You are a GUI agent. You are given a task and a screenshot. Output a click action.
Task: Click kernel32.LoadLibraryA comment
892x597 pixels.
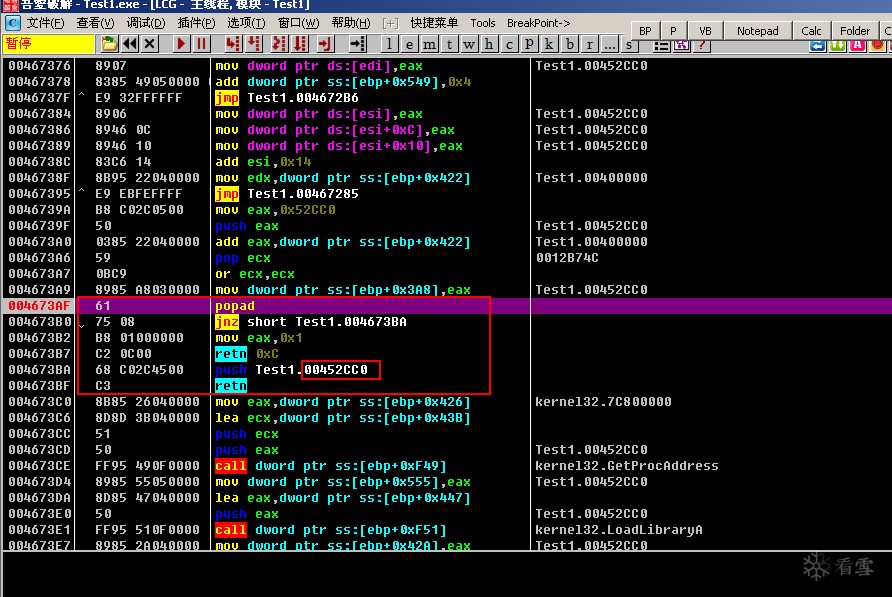[618, 529]
